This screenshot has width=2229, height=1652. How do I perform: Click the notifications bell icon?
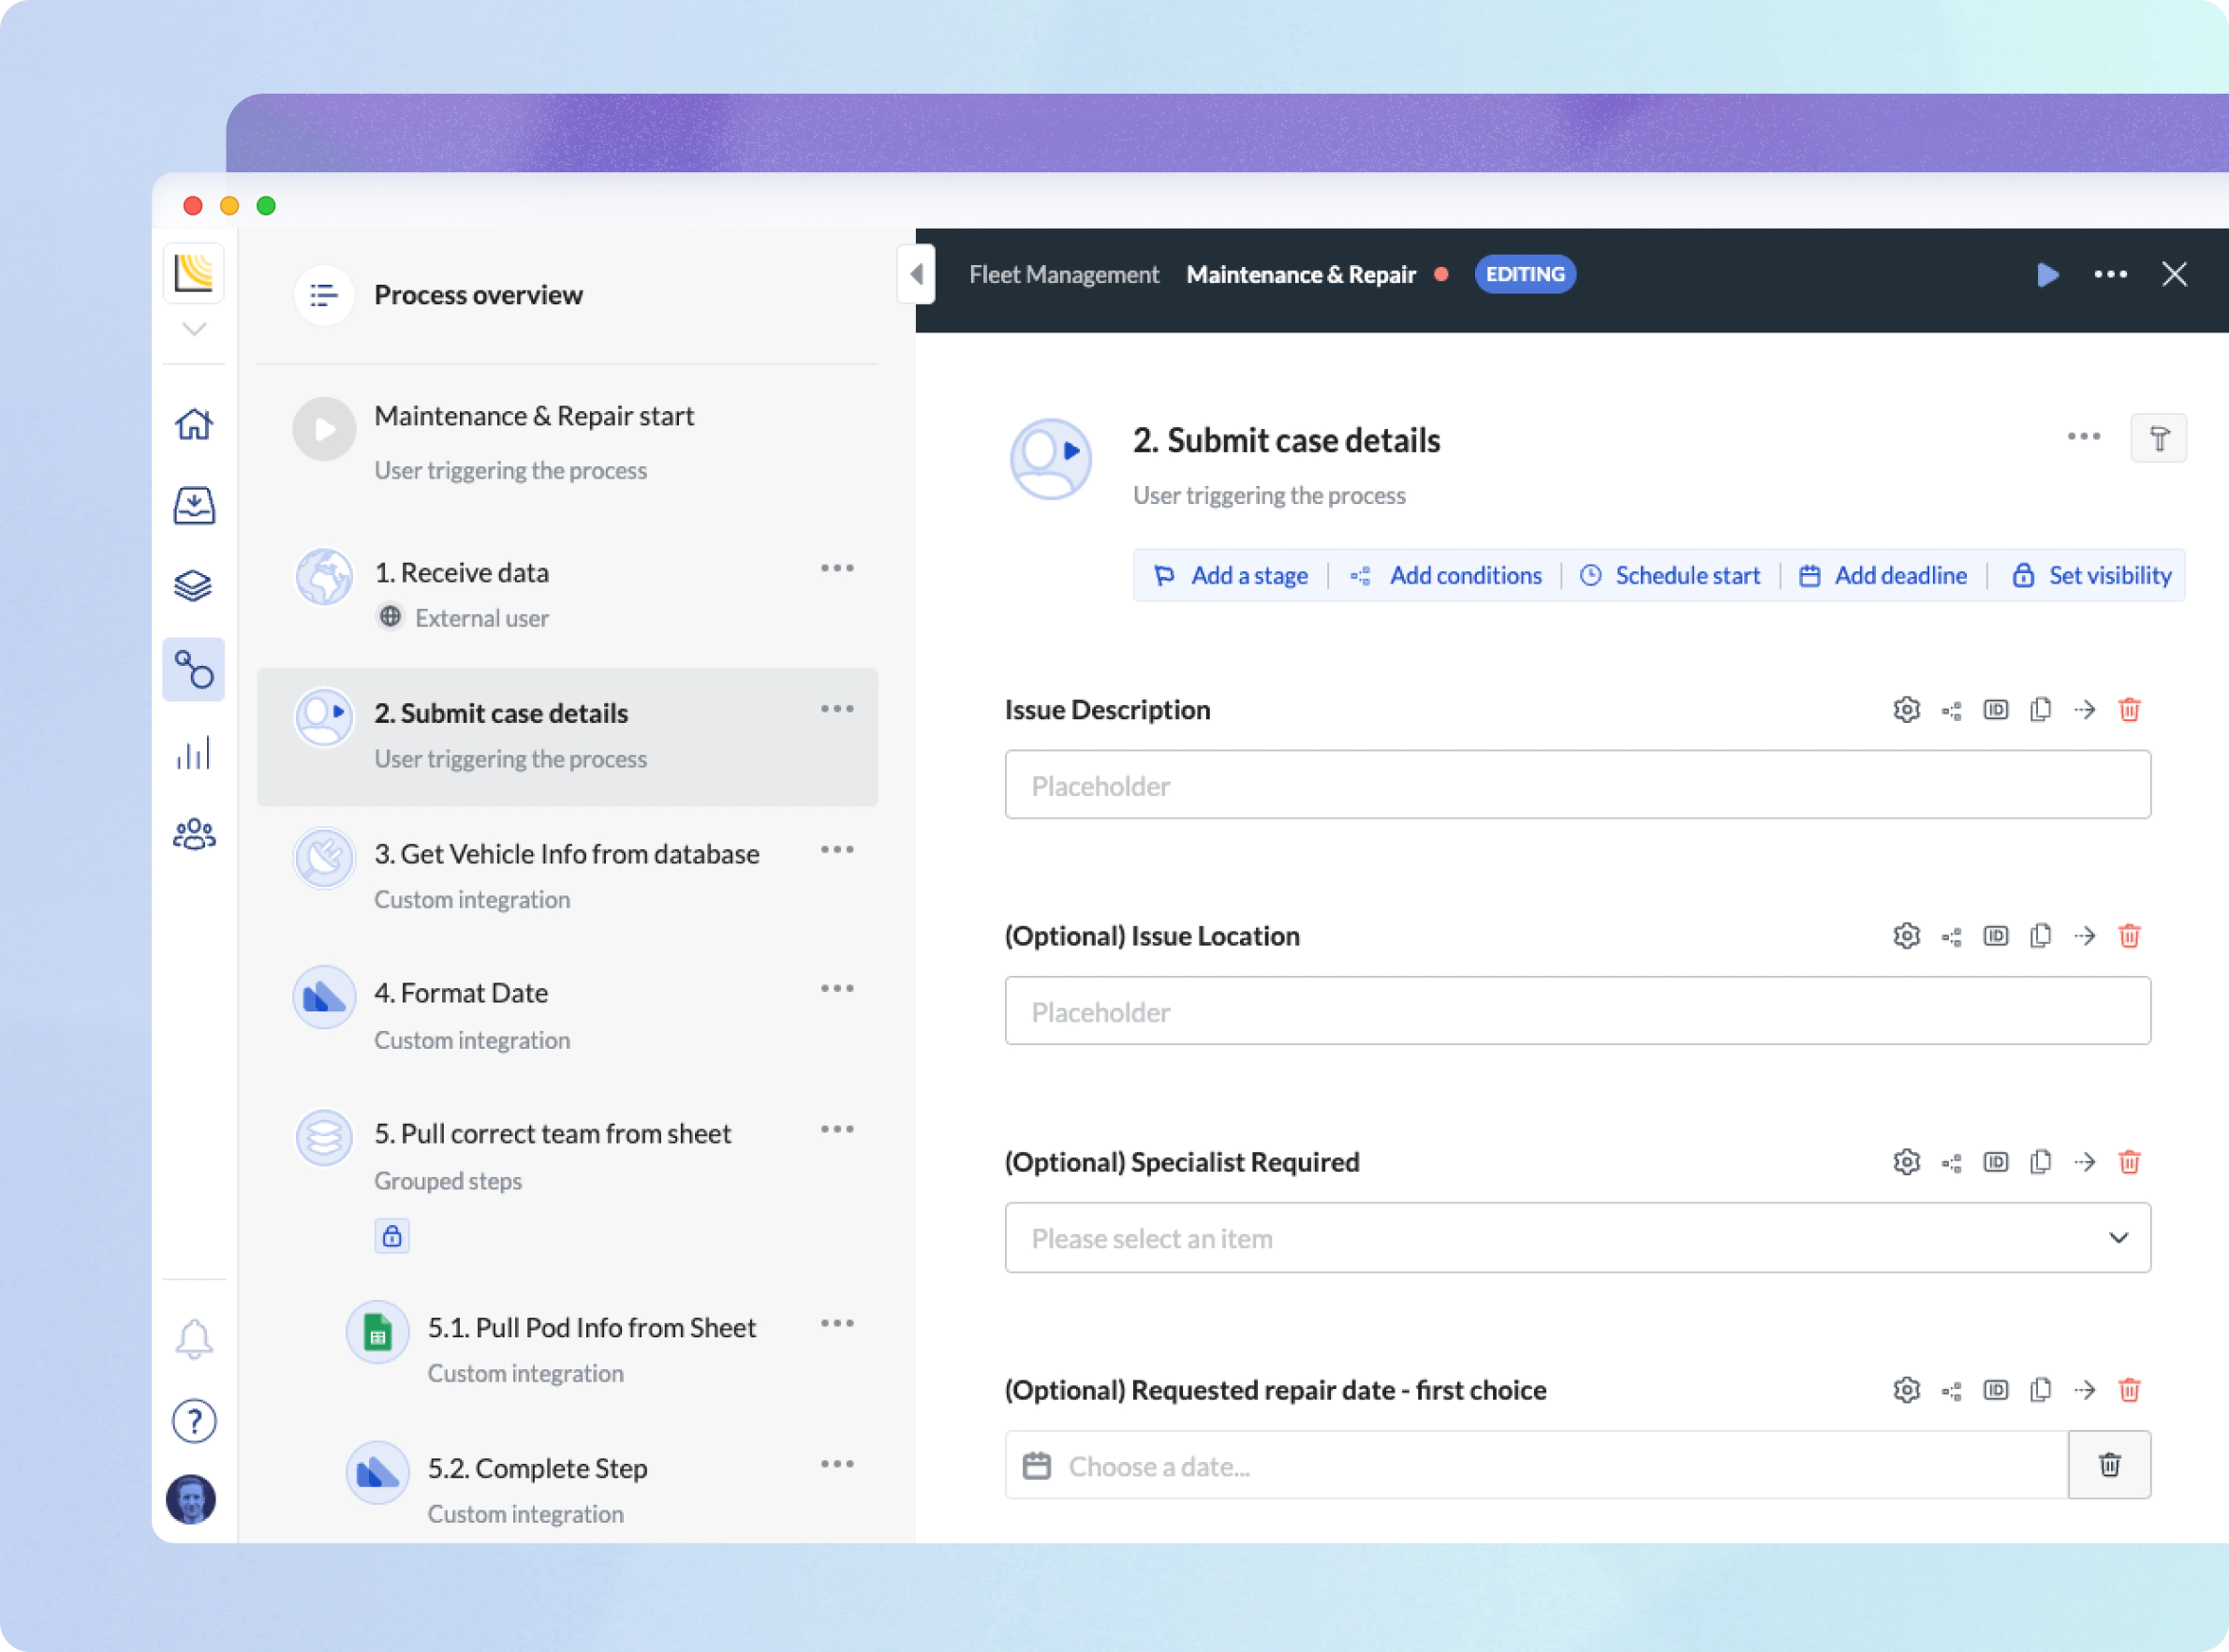[194, 1339]
